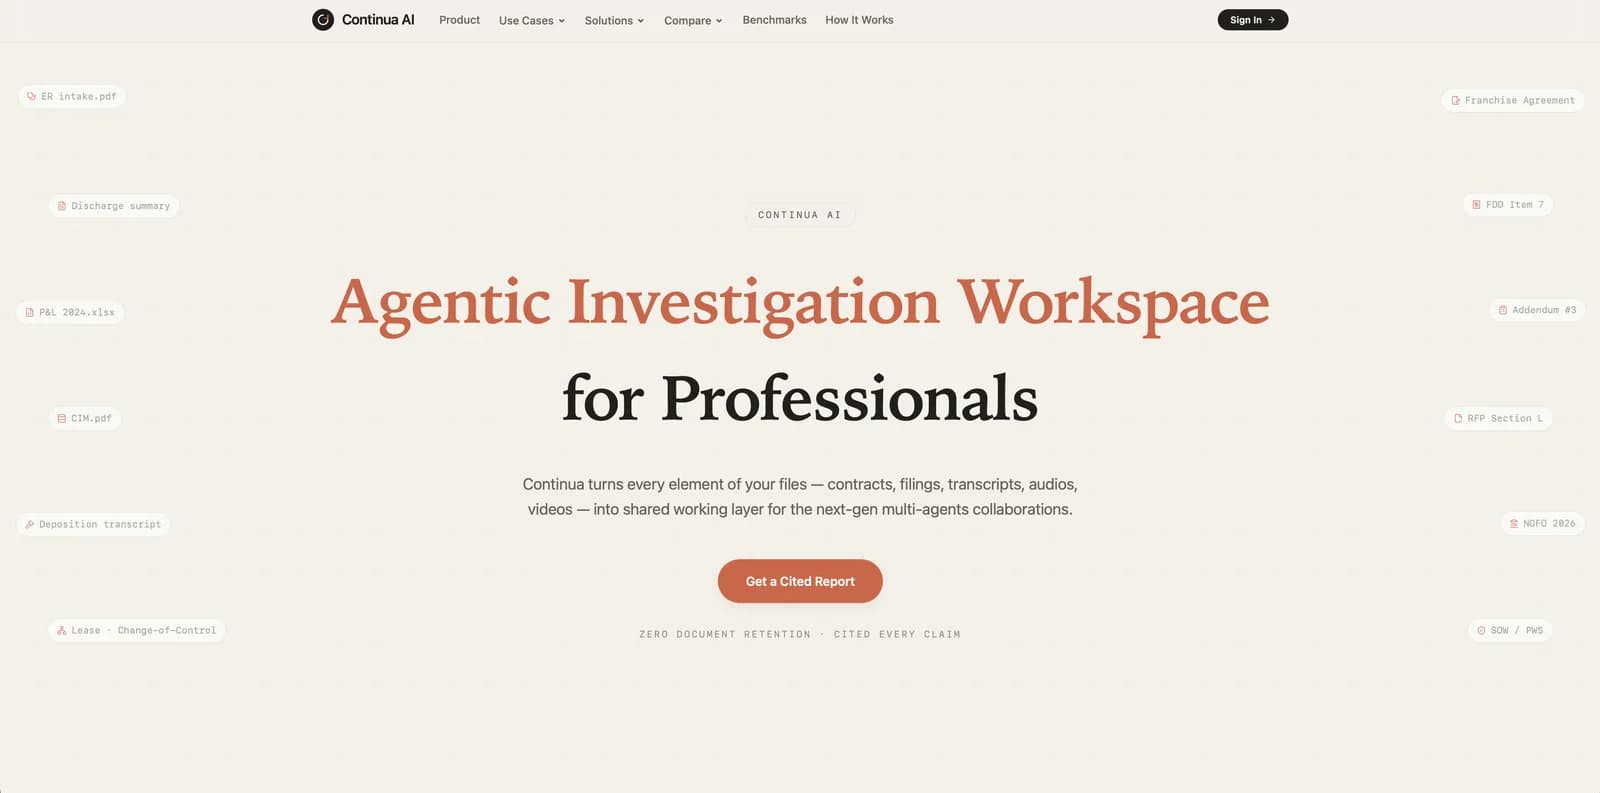
Task: Click the Continua AI brand name link
Action: click(x=378, y=20)
